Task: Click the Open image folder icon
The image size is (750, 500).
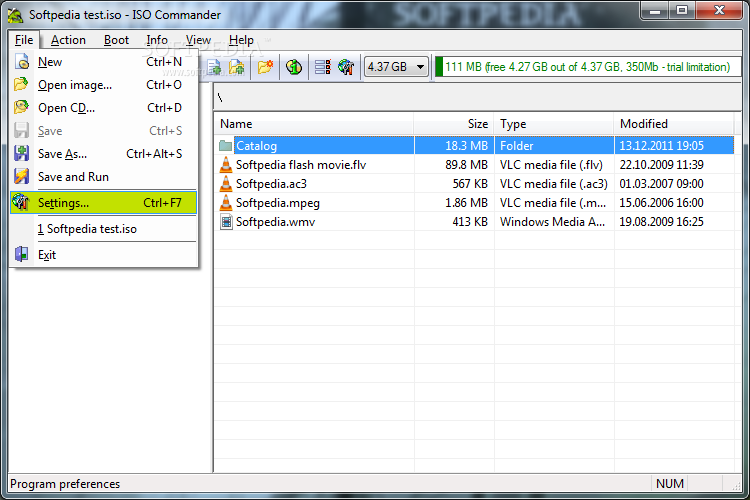Action: pos(22,85)
